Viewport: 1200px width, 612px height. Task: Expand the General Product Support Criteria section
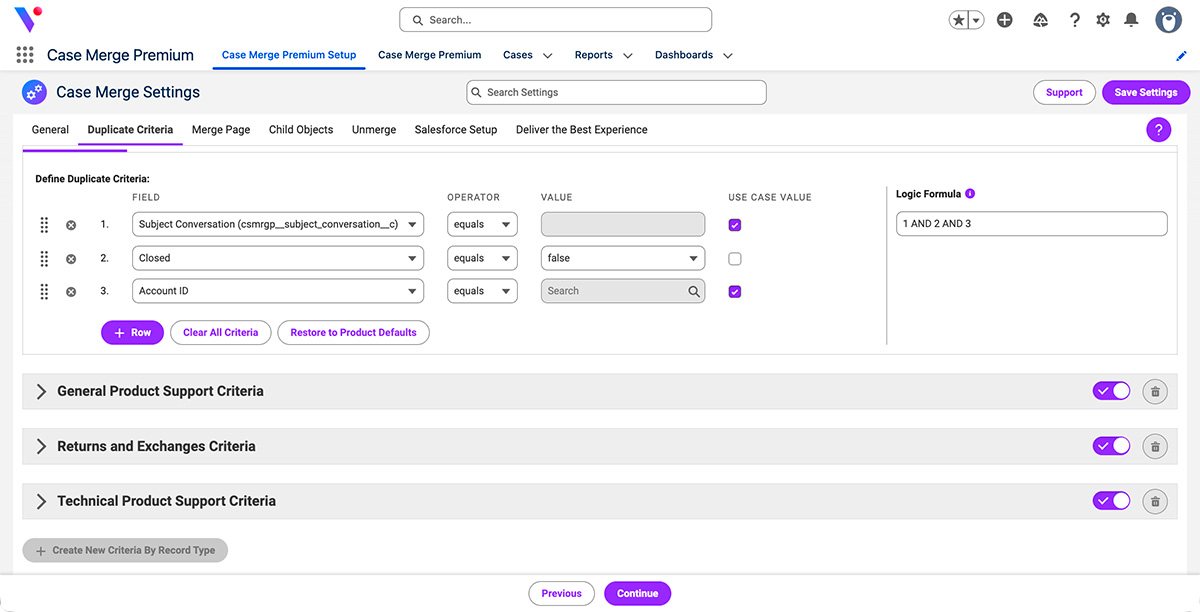[x=40, y=390]
